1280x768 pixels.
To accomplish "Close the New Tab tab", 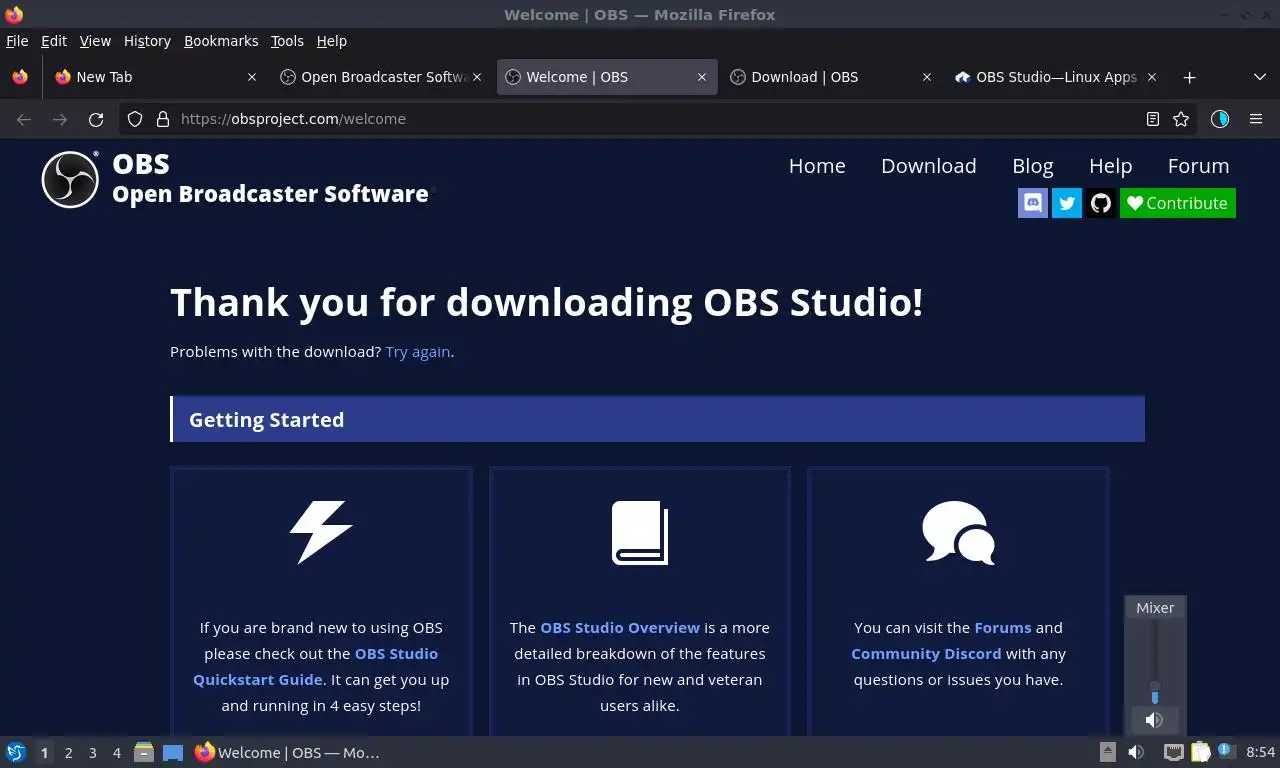I will coord(252,77).
